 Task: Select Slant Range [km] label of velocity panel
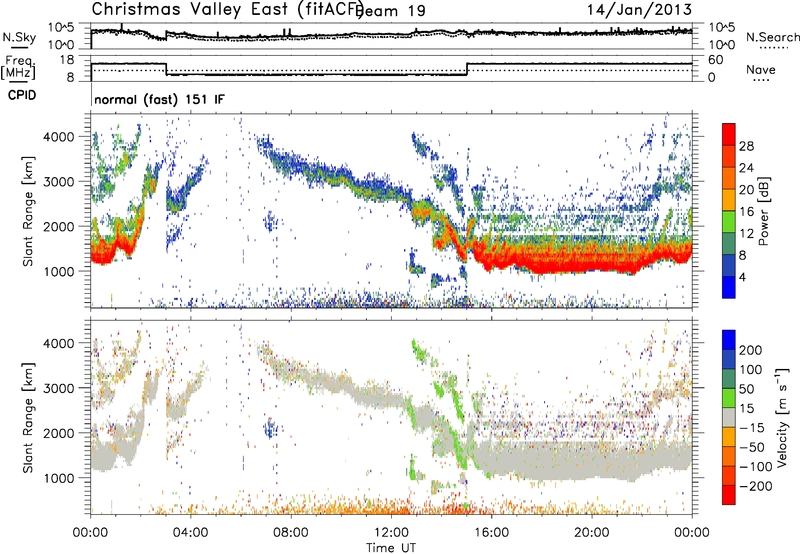tap(28, 417)
